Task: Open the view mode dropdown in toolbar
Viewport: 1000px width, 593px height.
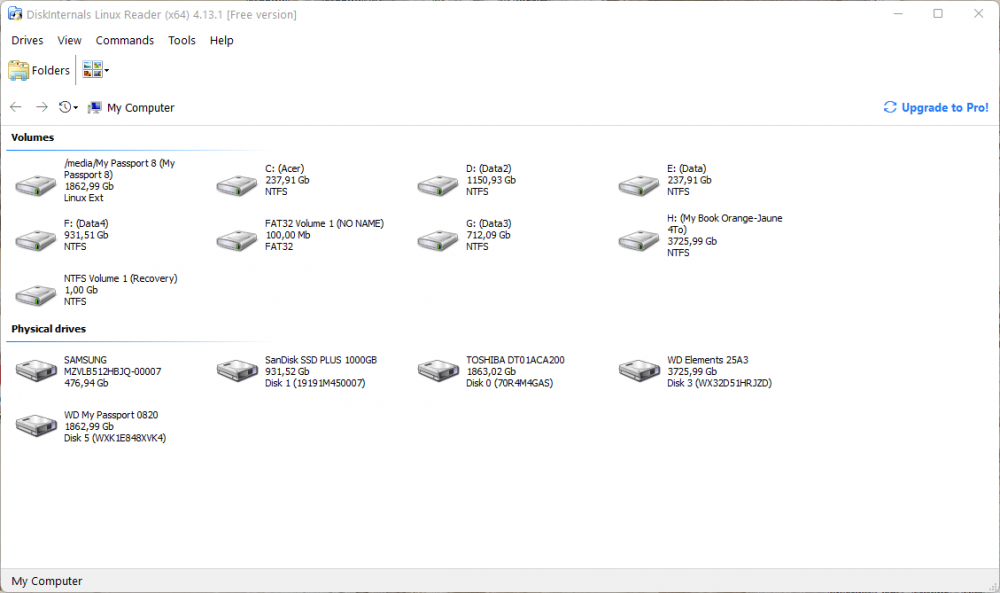Action: pyautogui.click(x=107, y=70)
